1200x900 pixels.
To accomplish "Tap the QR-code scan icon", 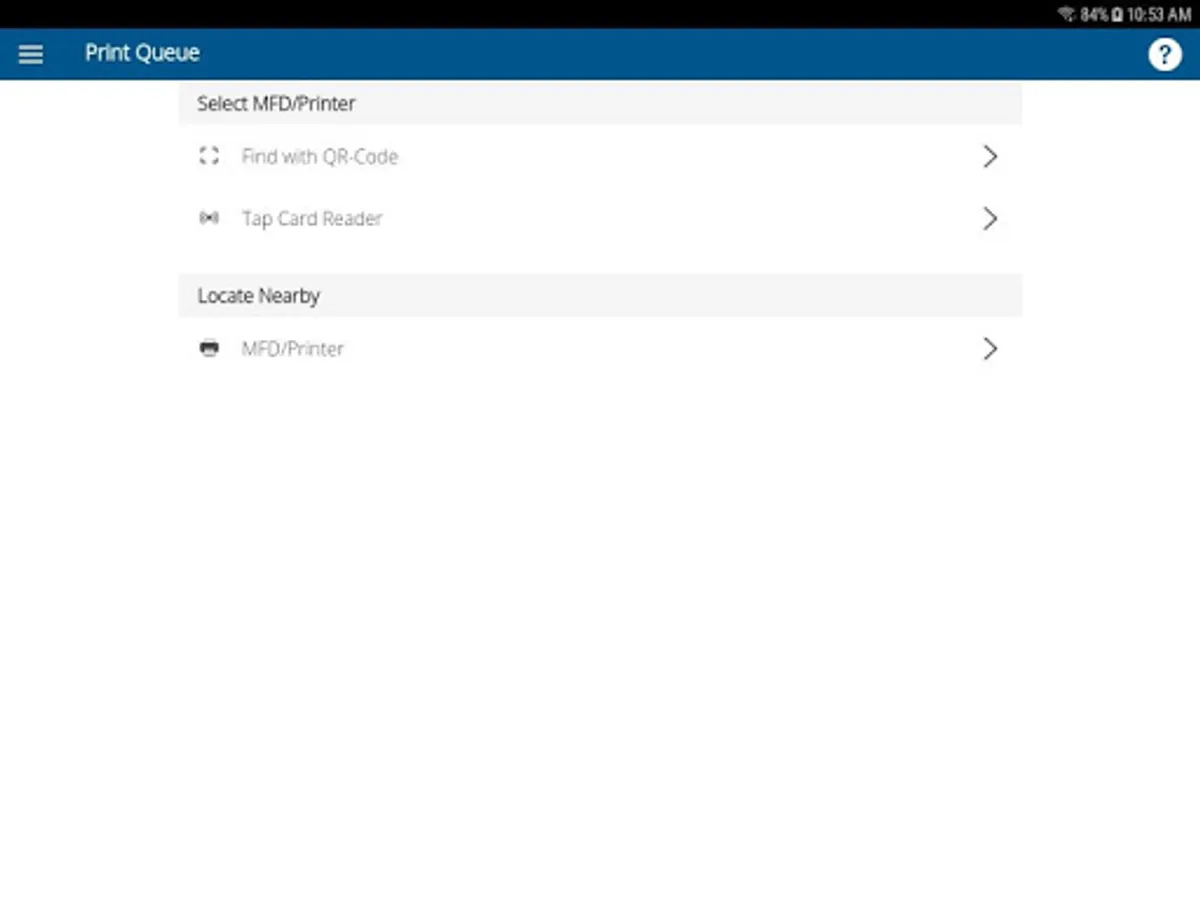I will 209,156.
